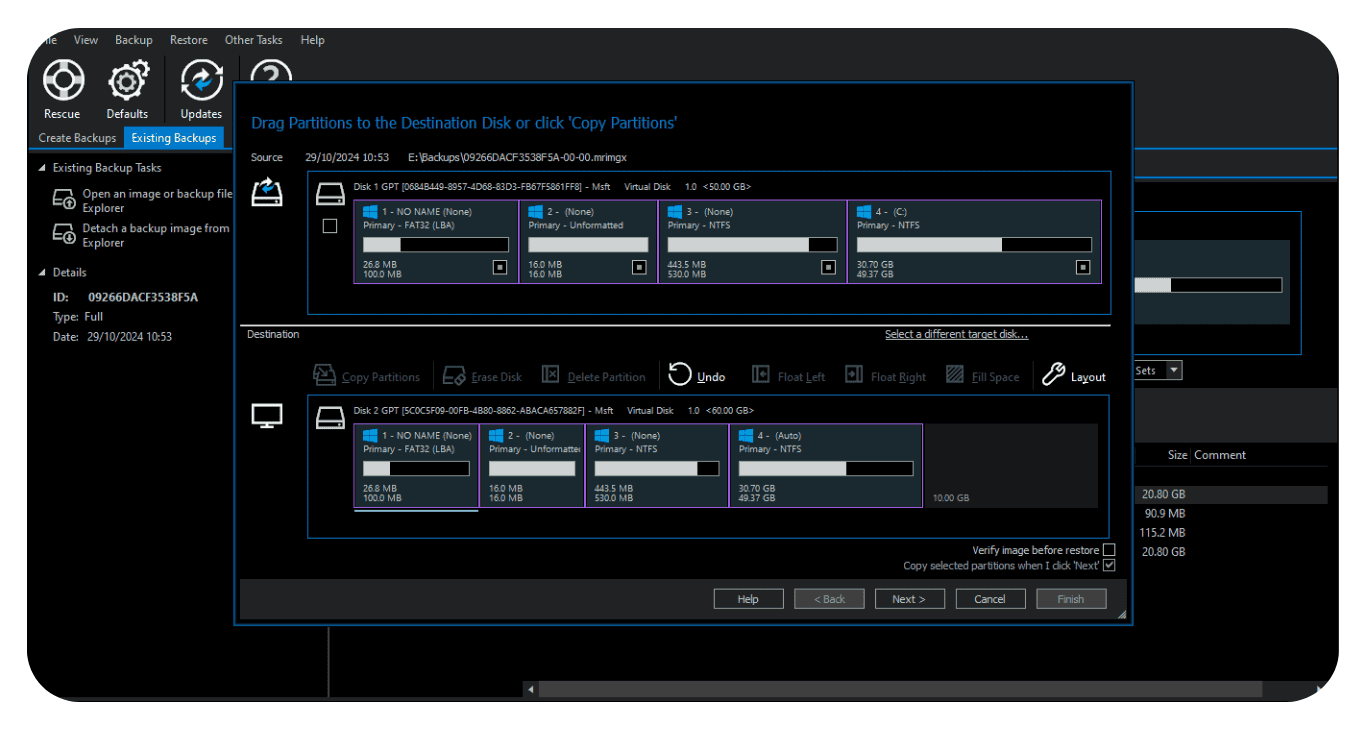The image size is (1366, 730).
Task: Collapse the Details section
Action: pos(42,272)
